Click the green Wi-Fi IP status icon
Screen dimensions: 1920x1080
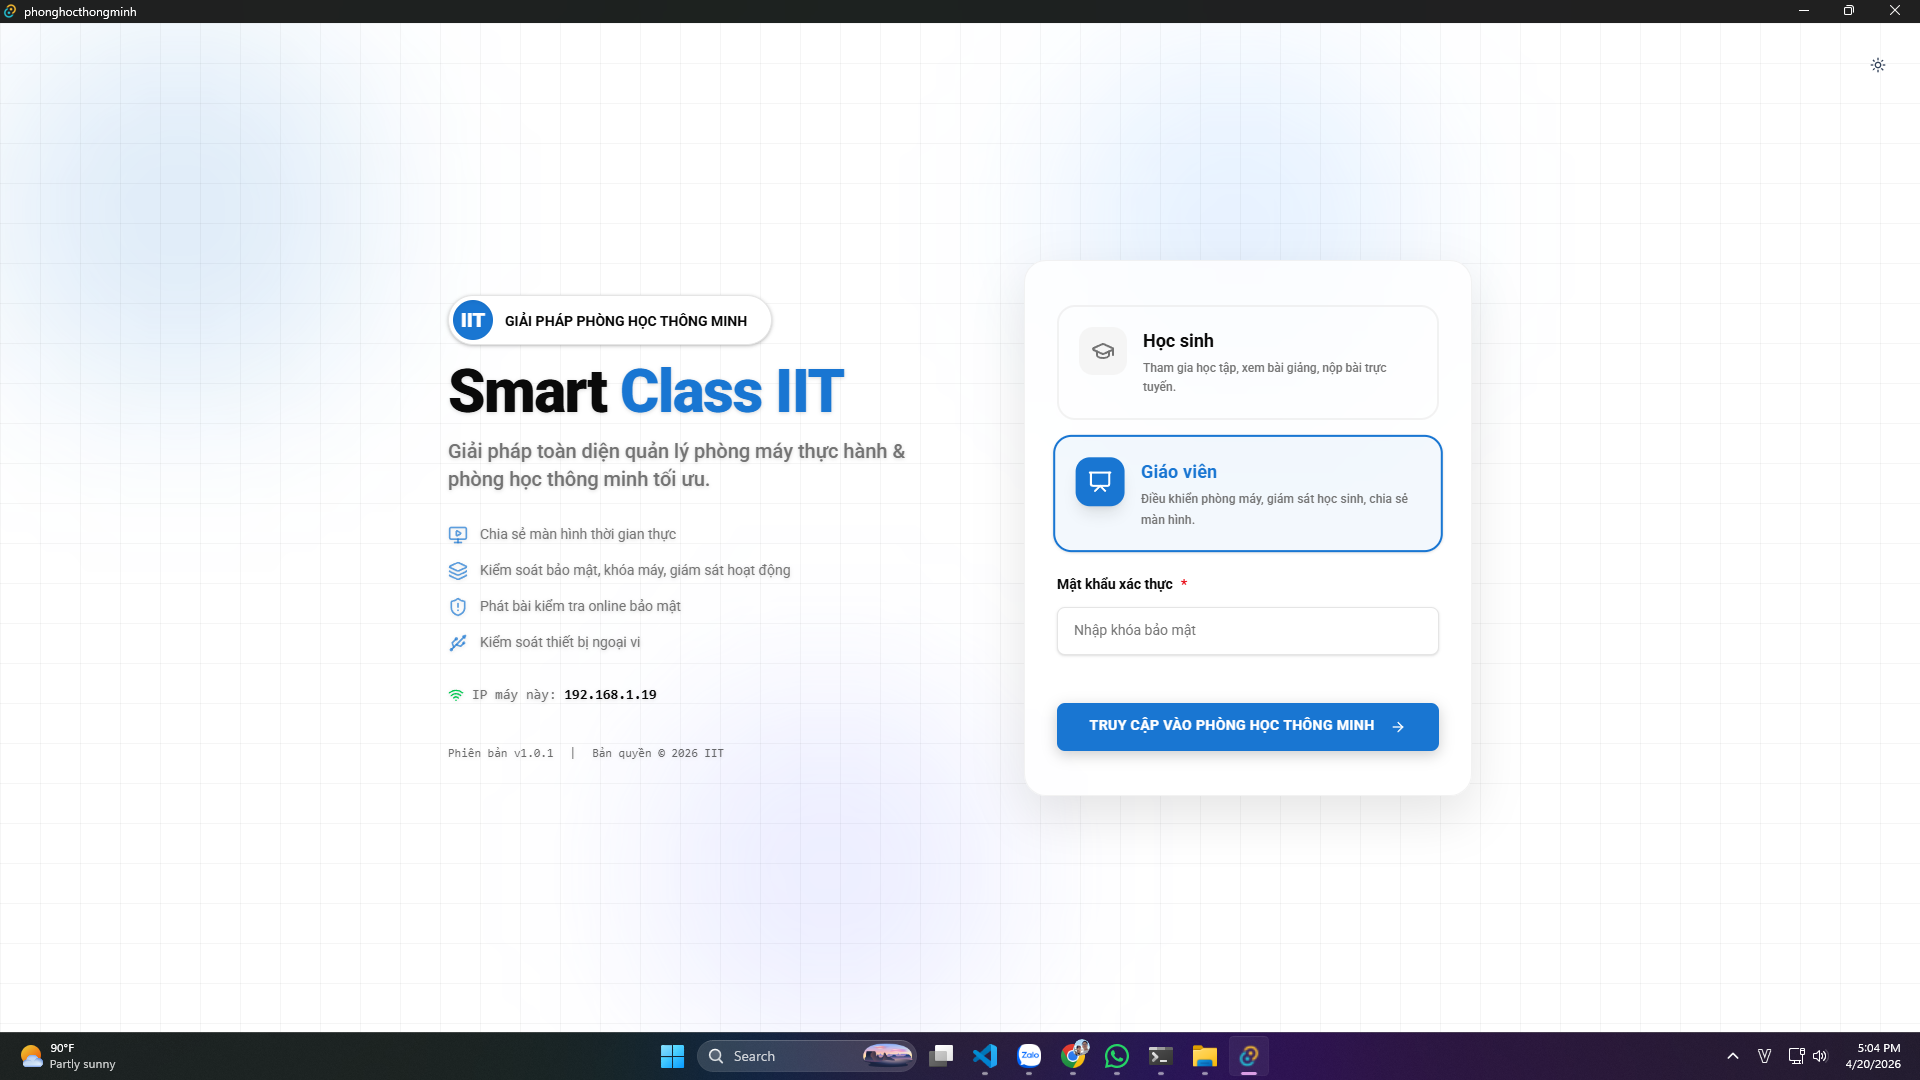click(456, 695)
